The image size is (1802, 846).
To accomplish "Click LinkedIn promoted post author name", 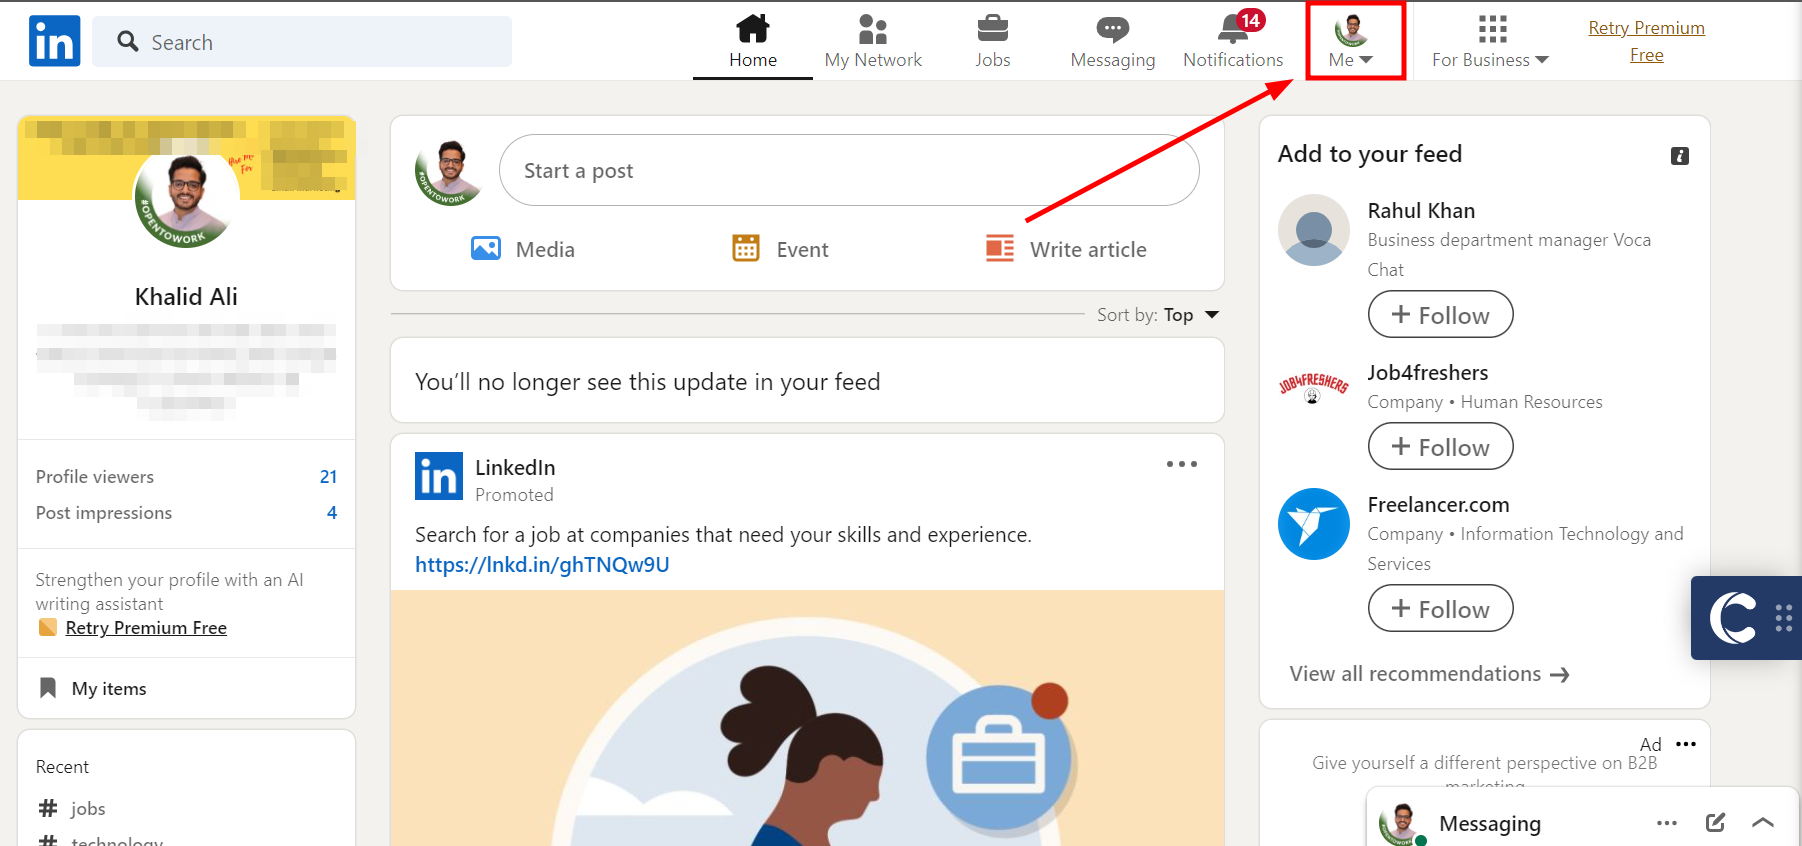I will click(x=515, y=467).
